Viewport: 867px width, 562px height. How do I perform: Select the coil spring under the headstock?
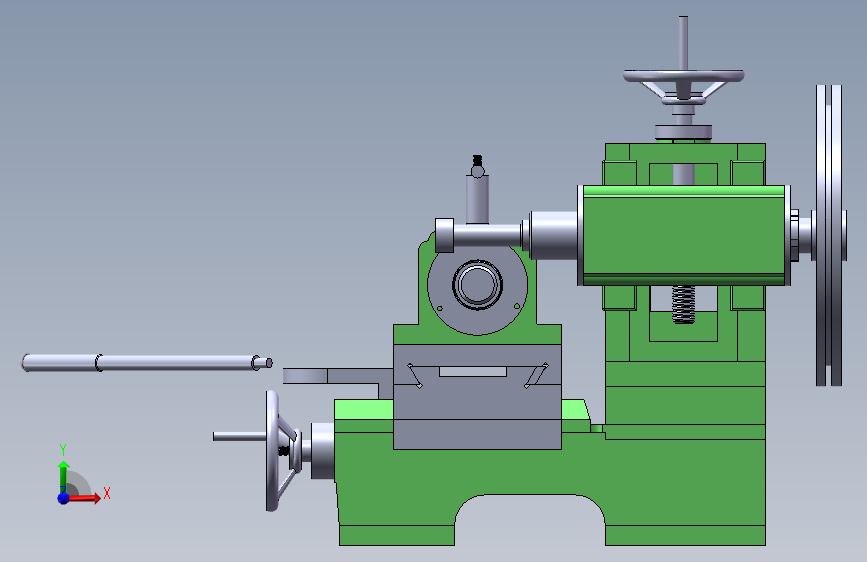click(683, 304)
